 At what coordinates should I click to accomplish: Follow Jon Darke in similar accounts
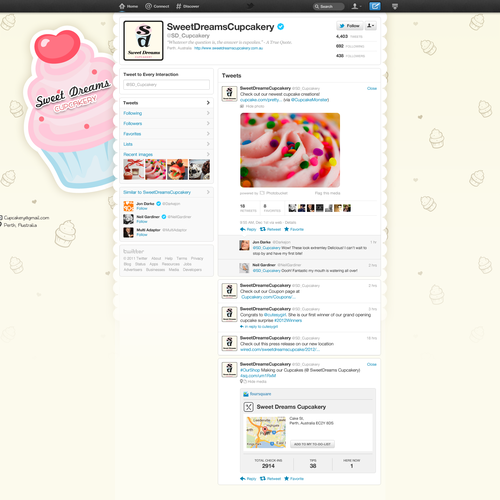click(142, 208)
